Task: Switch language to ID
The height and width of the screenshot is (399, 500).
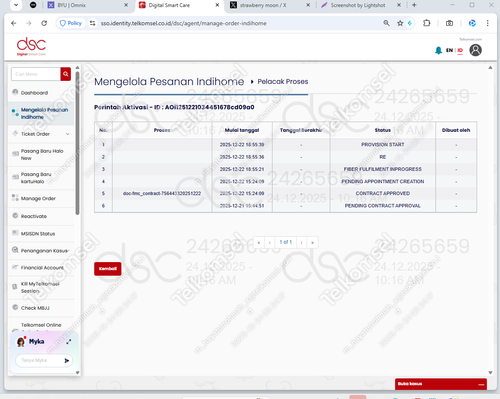Action: pos(460,50)
